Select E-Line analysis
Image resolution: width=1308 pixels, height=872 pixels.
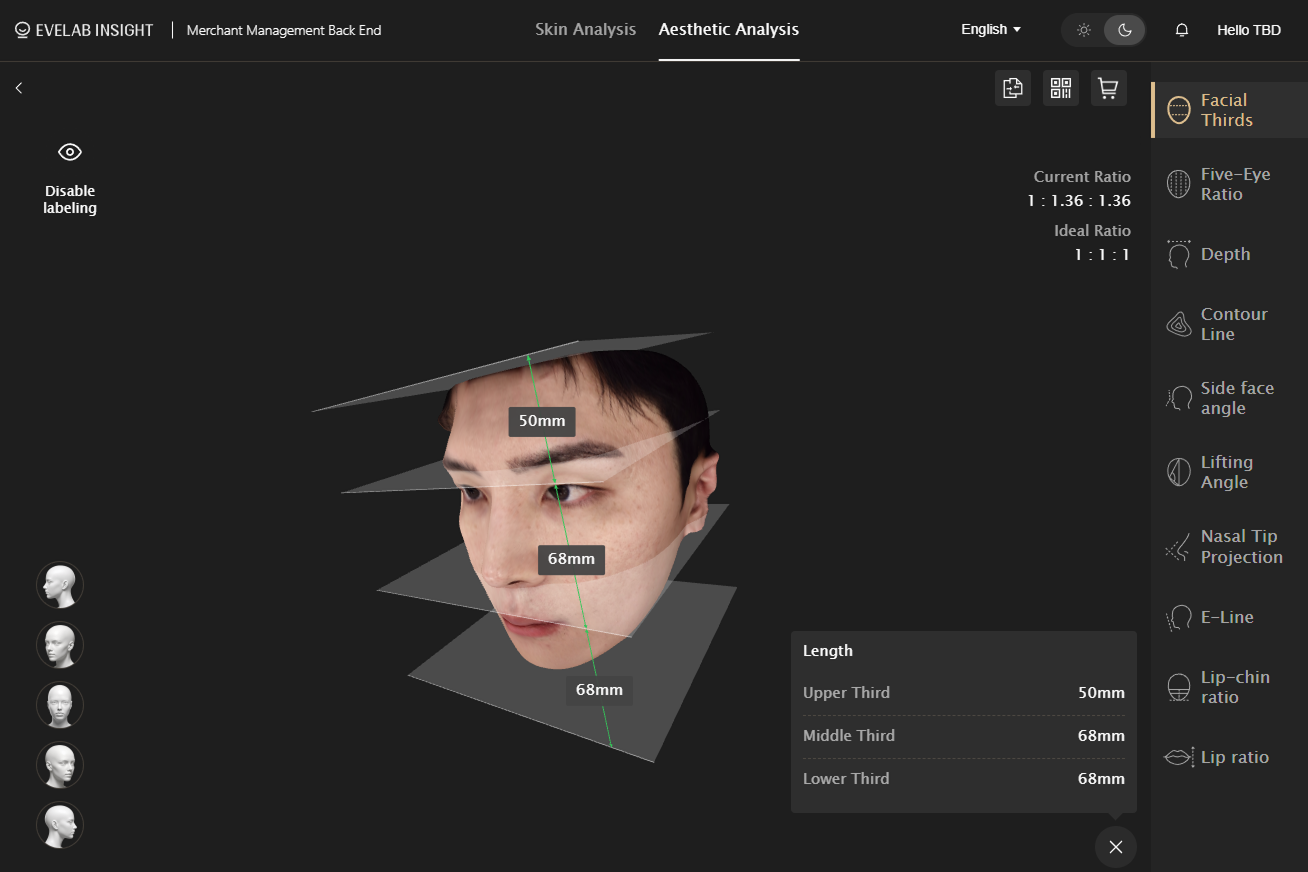point(1229,617)
